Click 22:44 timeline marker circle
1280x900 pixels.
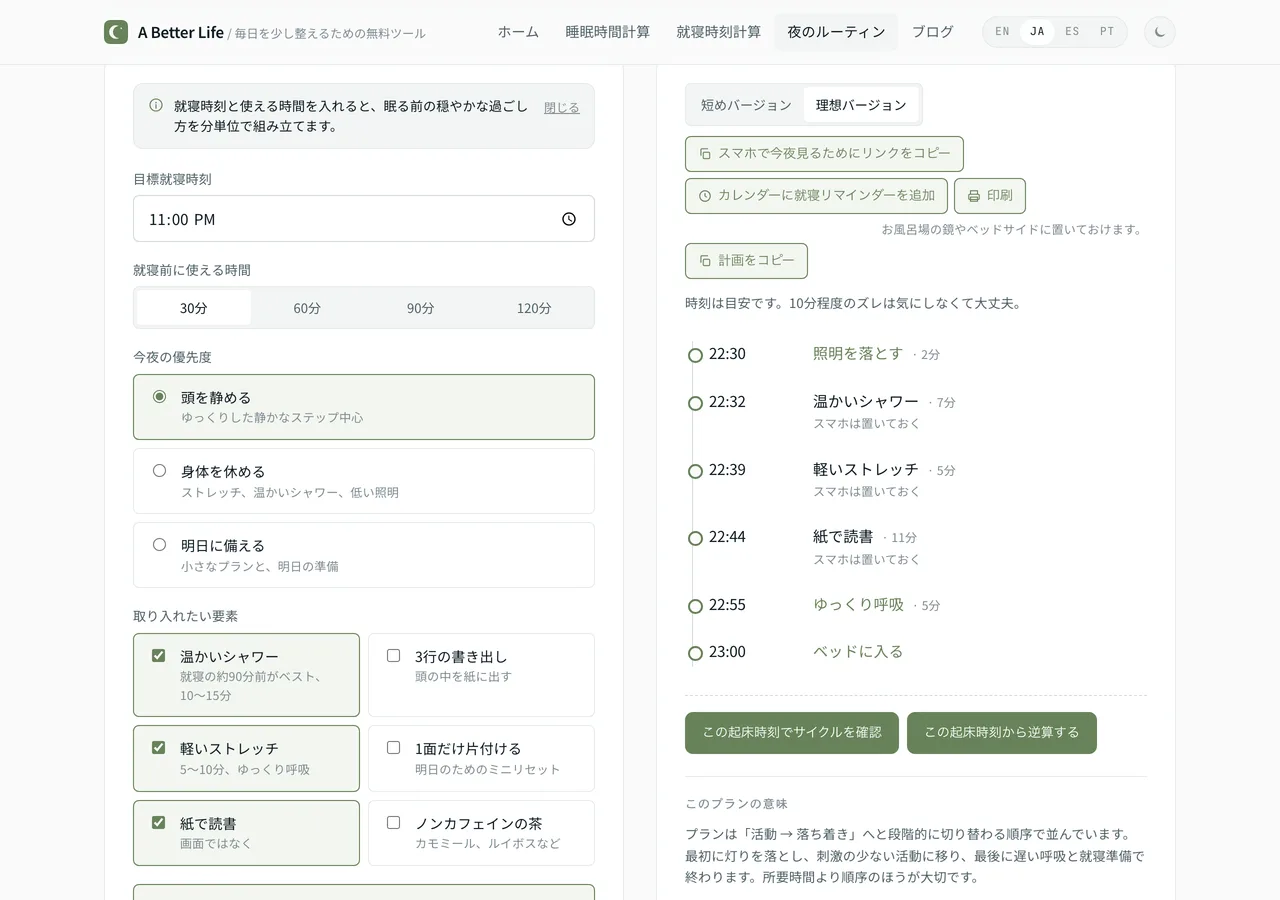click(x=695, y=538)
